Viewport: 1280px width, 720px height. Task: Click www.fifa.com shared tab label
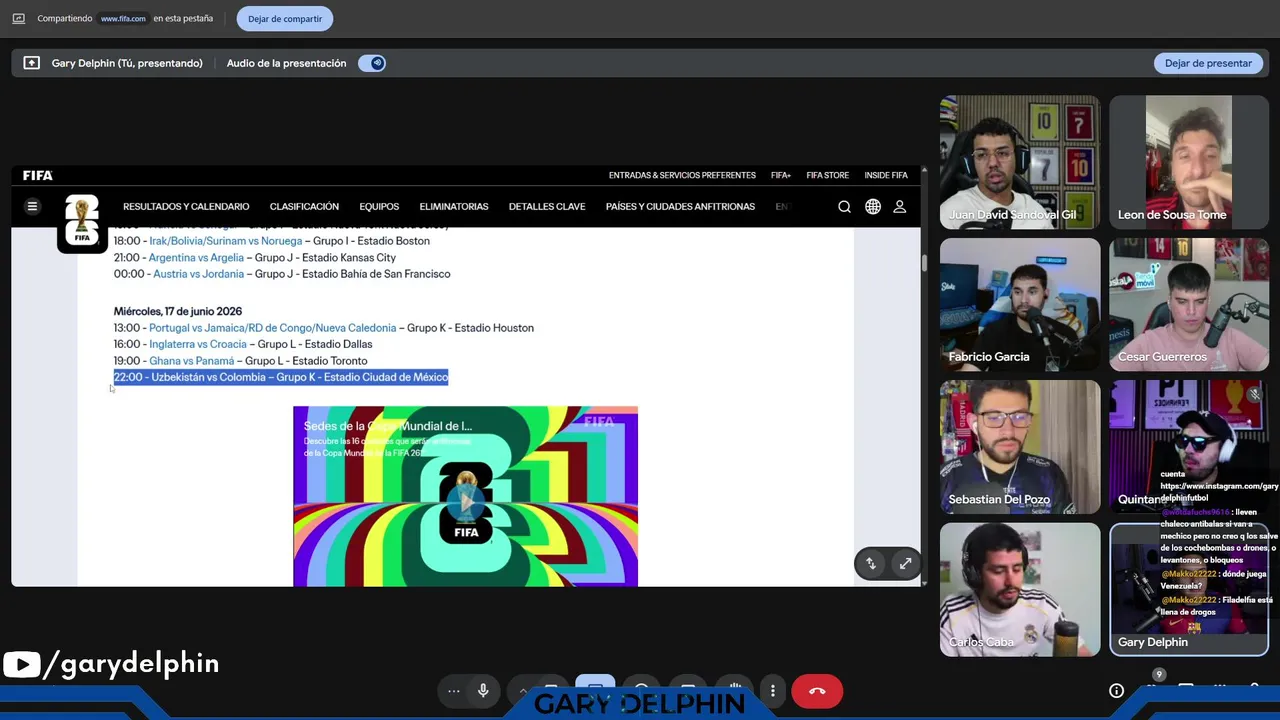123,18
